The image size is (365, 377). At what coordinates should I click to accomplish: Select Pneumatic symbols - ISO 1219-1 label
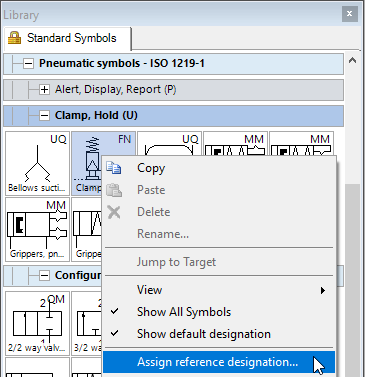pos(122,63)
